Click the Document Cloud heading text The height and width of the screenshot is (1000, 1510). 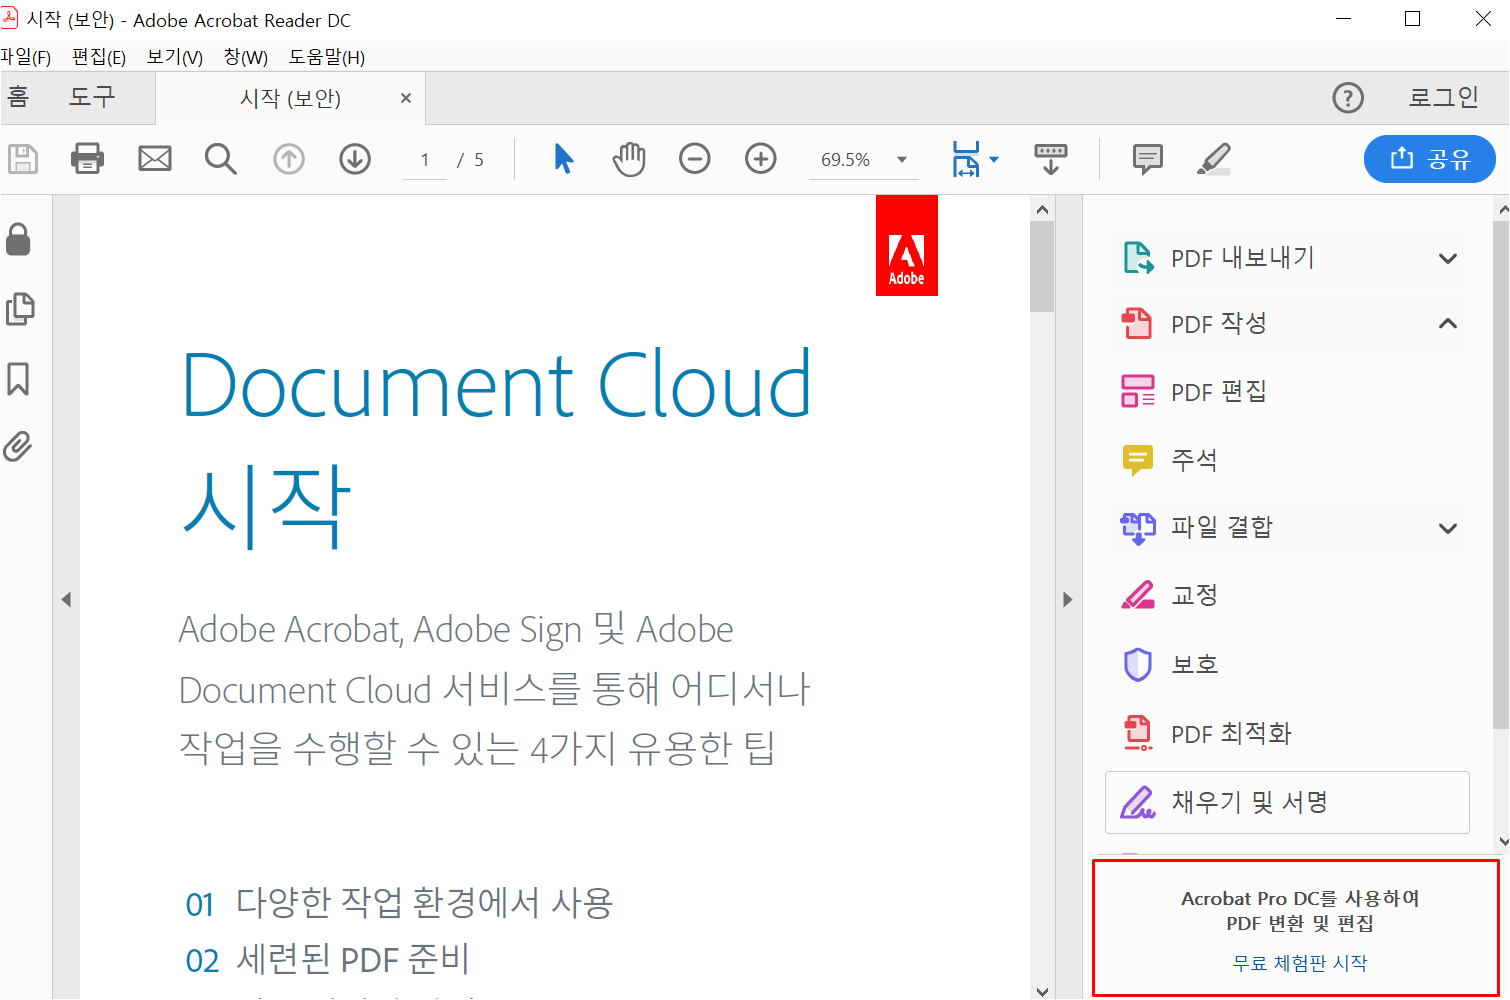pos(497,386)
